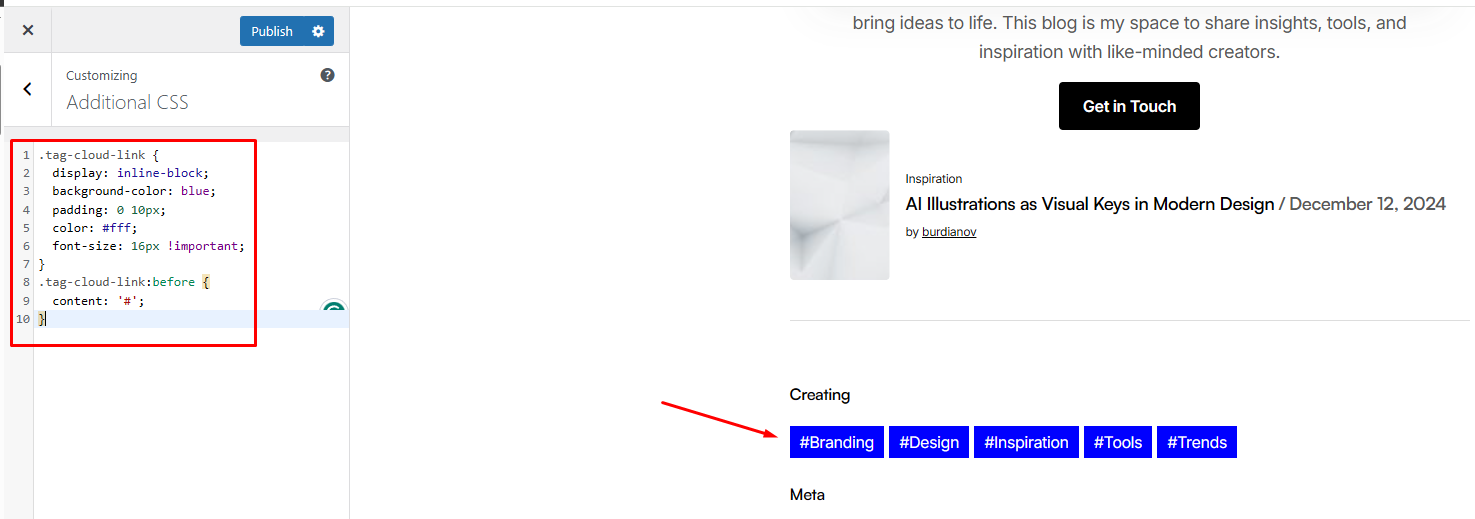Go back using the left chevron arrow
This screenshot has height=519, width=1475.
tap(27, 89)
